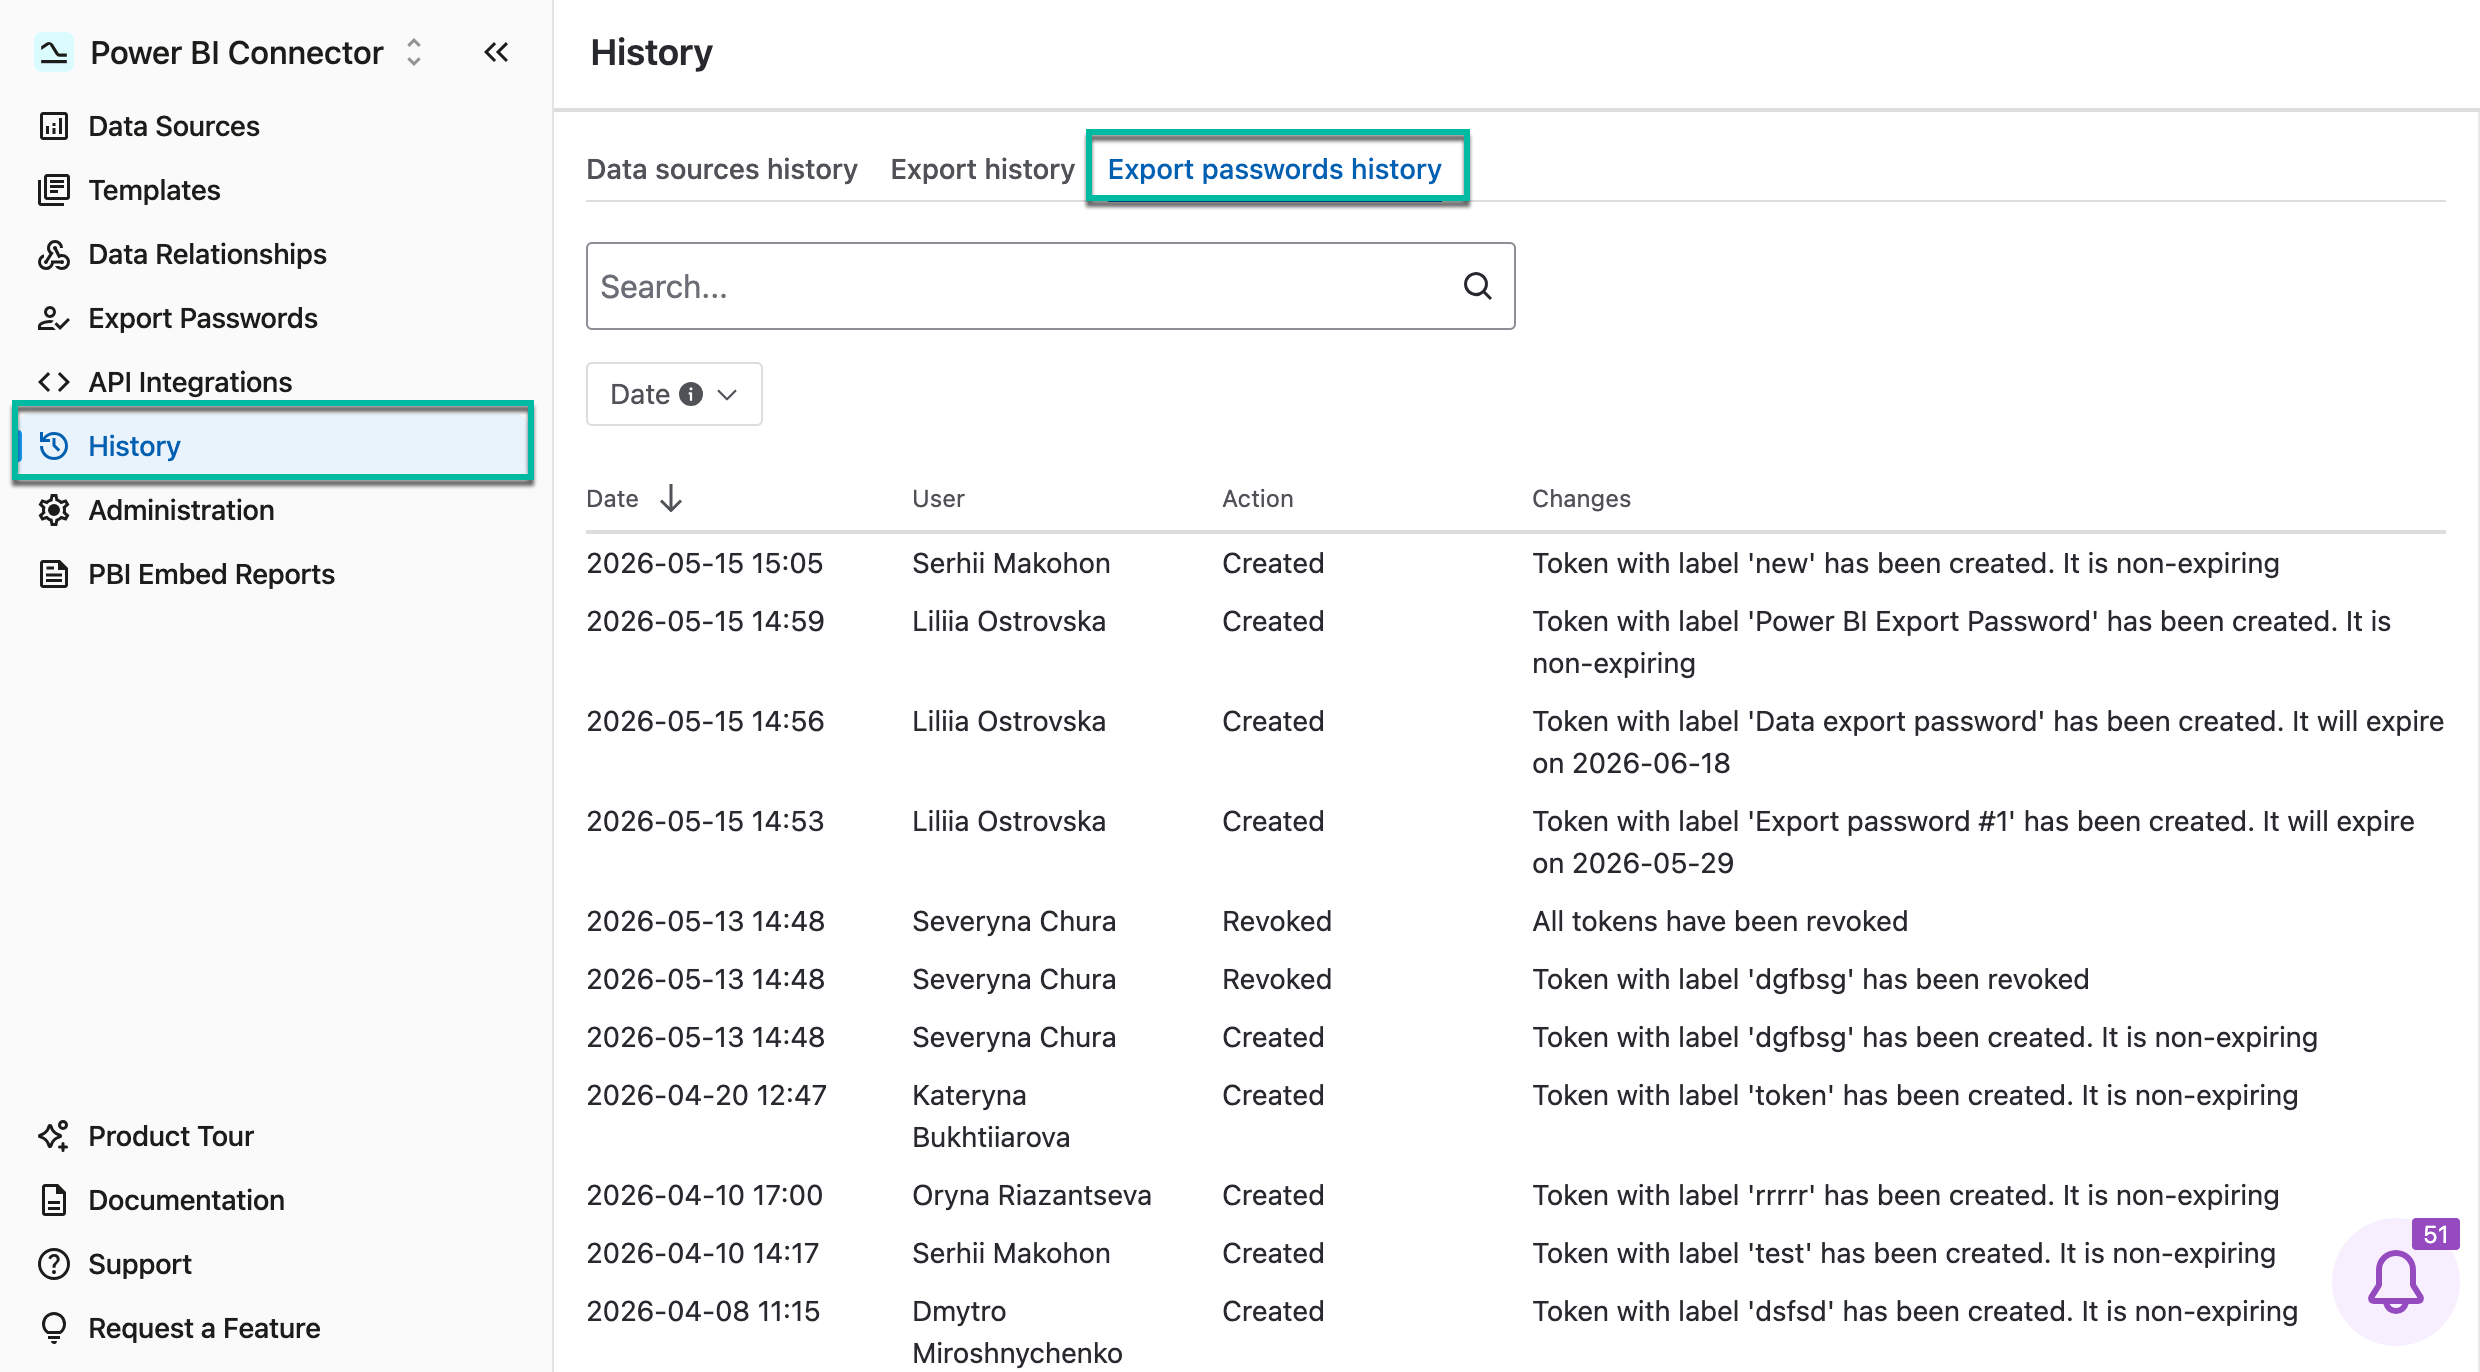Viewport: 2480px width, 1372px height.
Task: Select the Export passwords history tab
Action: tap(1274, 169)
